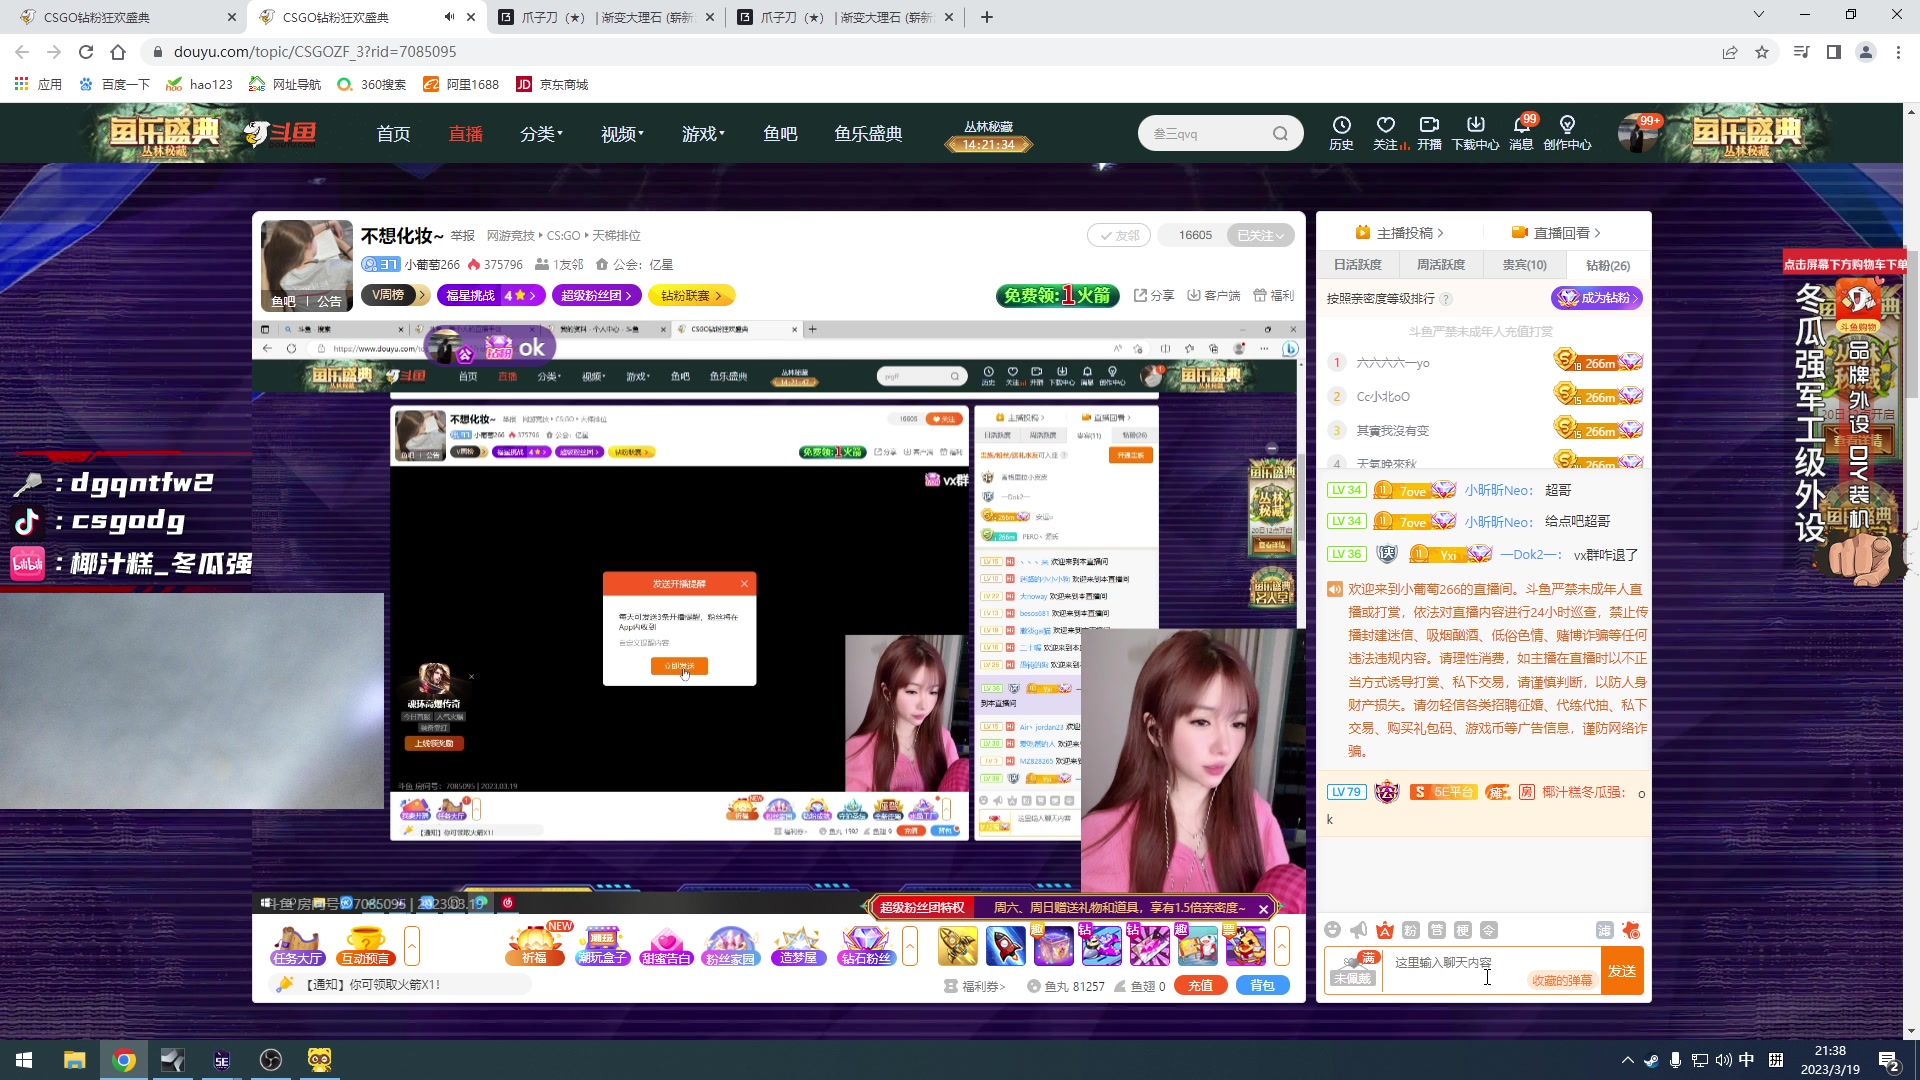1920x1080 pixels.
Task: Select the golden plane gift
Action: coord(957,946)
